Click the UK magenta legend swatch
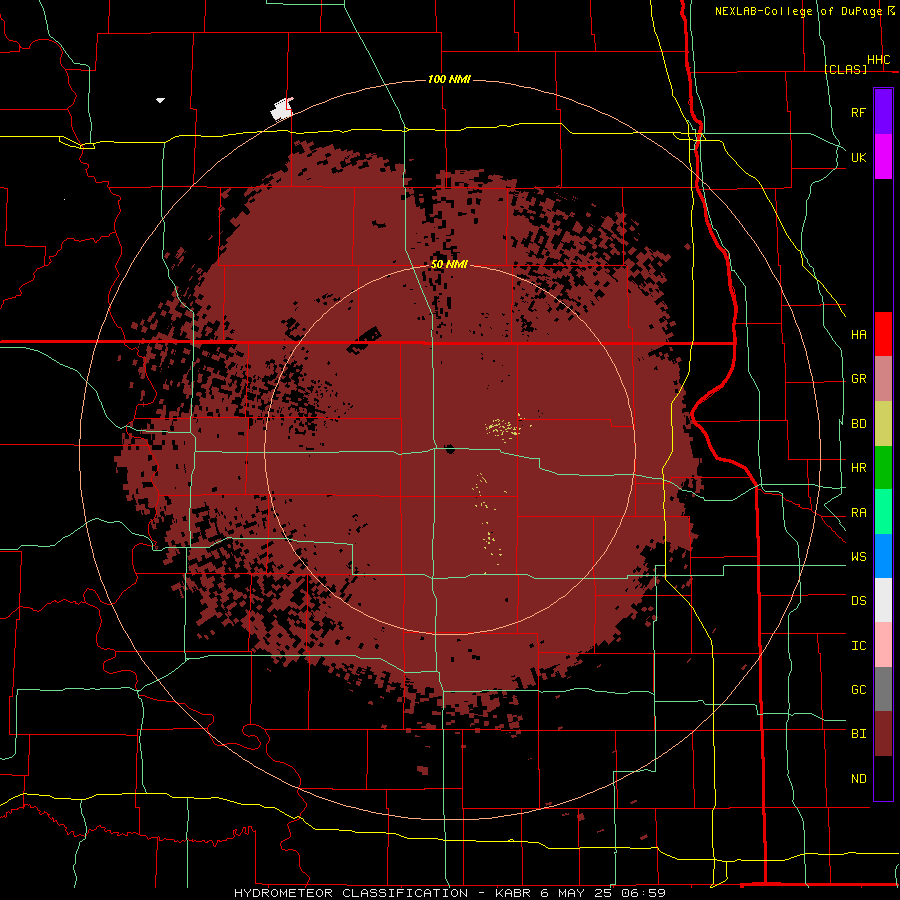The height and width of the screenshot is (900, 900). click(883, 157)
